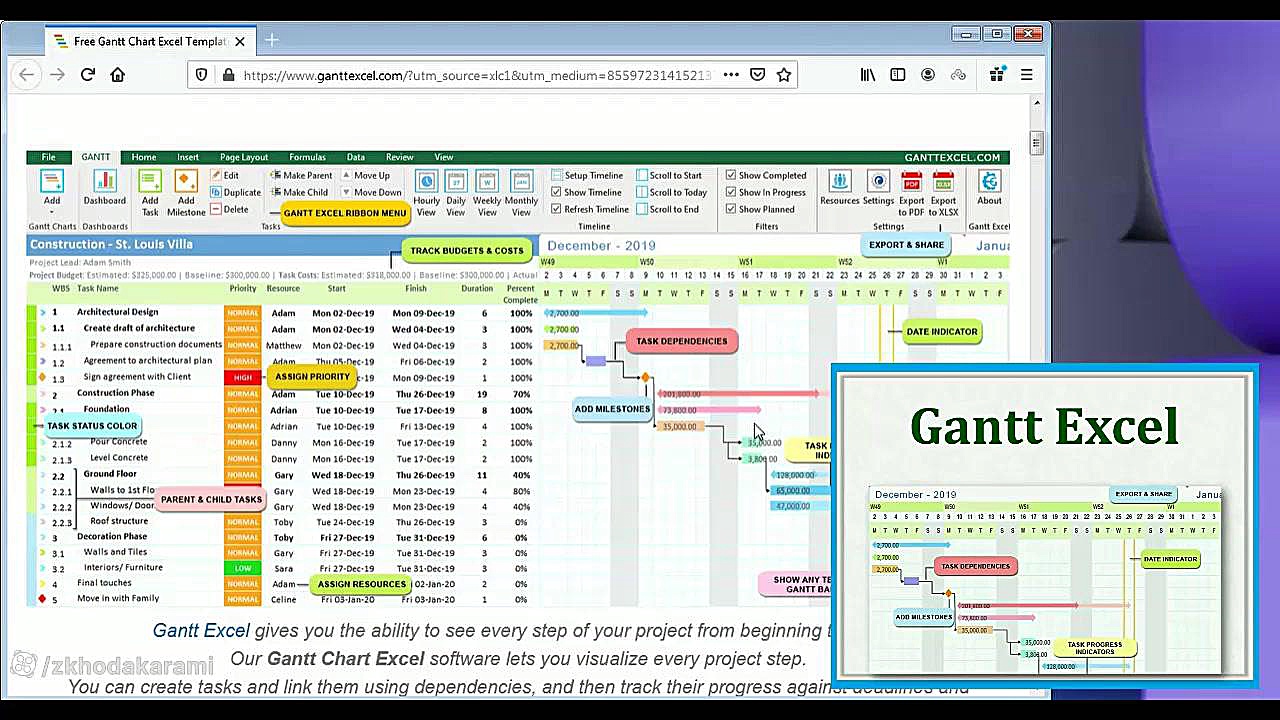Open a new tab with the plus button
Viewport: 1280px width, 720px height.
pos(272,41)
